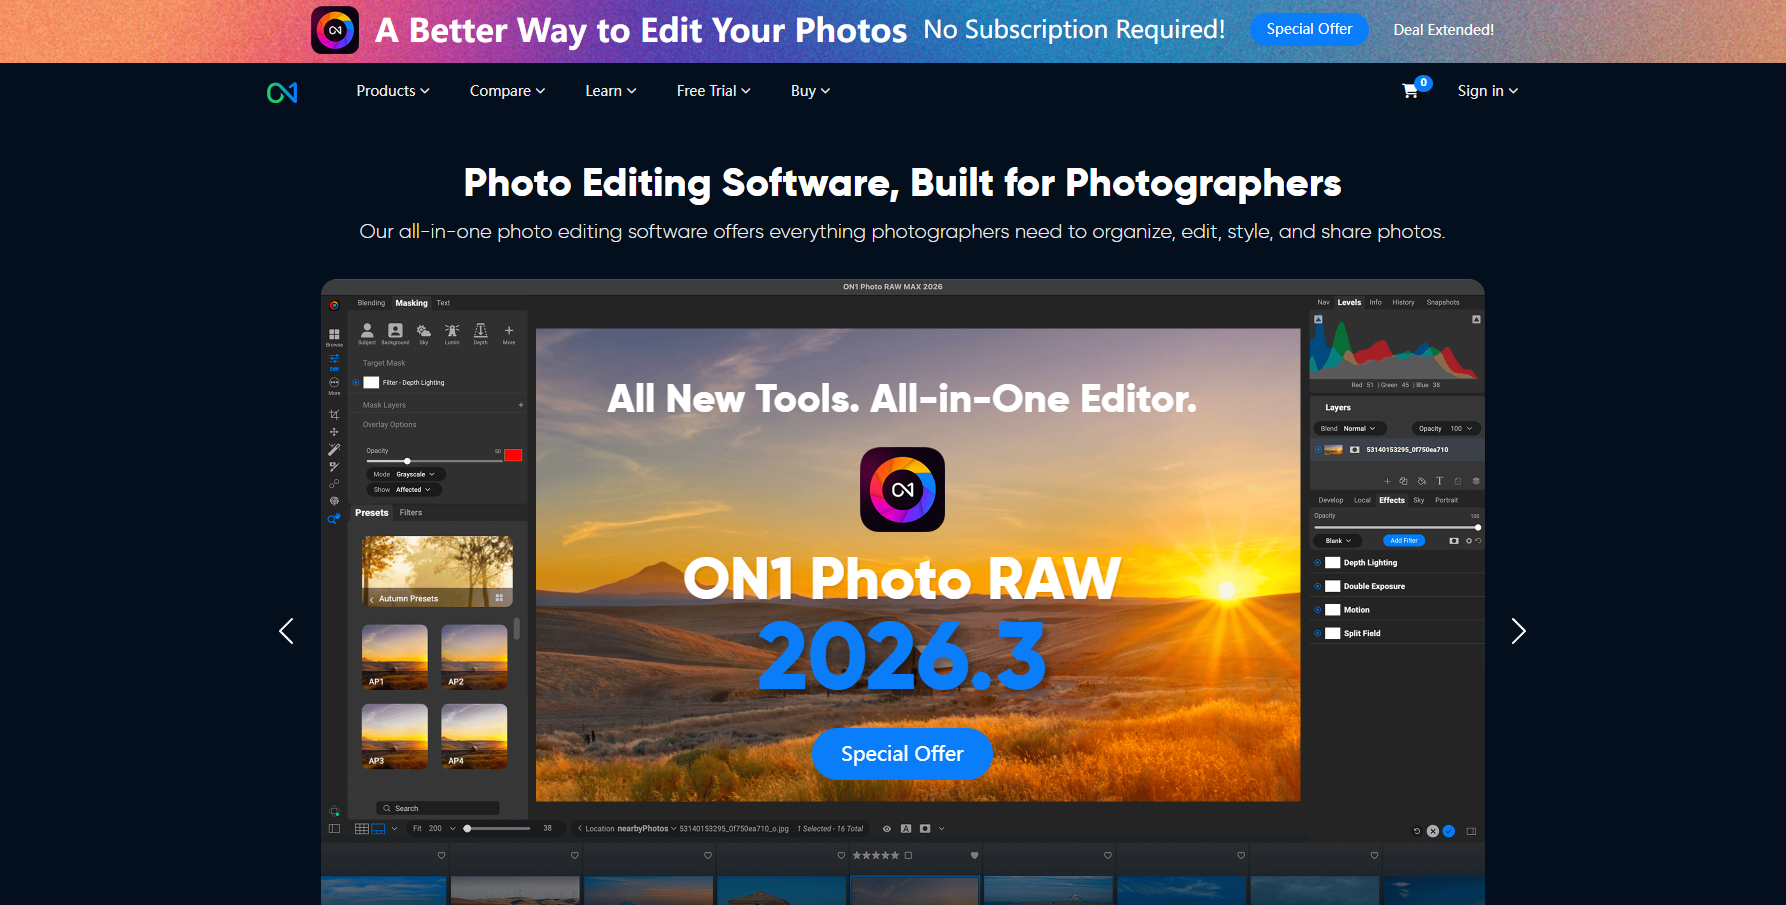Switch to the Levels tab
This screenshot has height=905, width=1786.
point(1349,302)
